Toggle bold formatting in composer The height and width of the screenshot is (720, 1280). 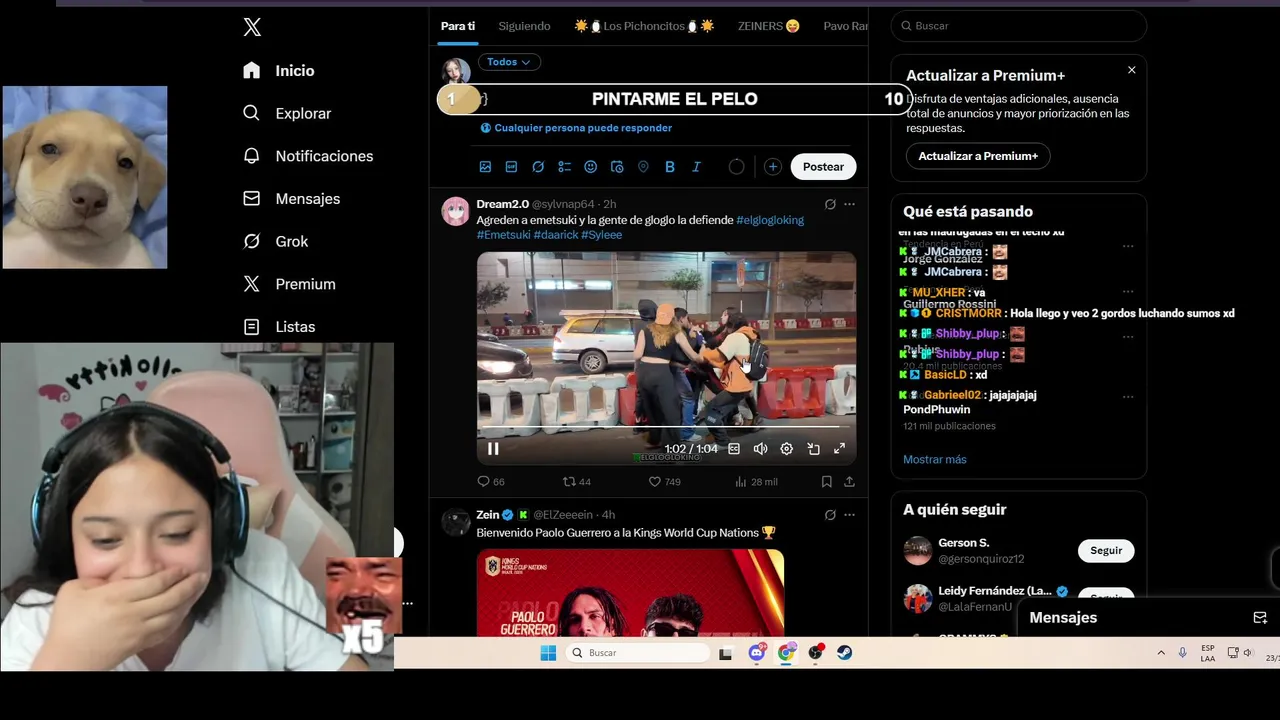pyautogui.click(x=670, y=167)
